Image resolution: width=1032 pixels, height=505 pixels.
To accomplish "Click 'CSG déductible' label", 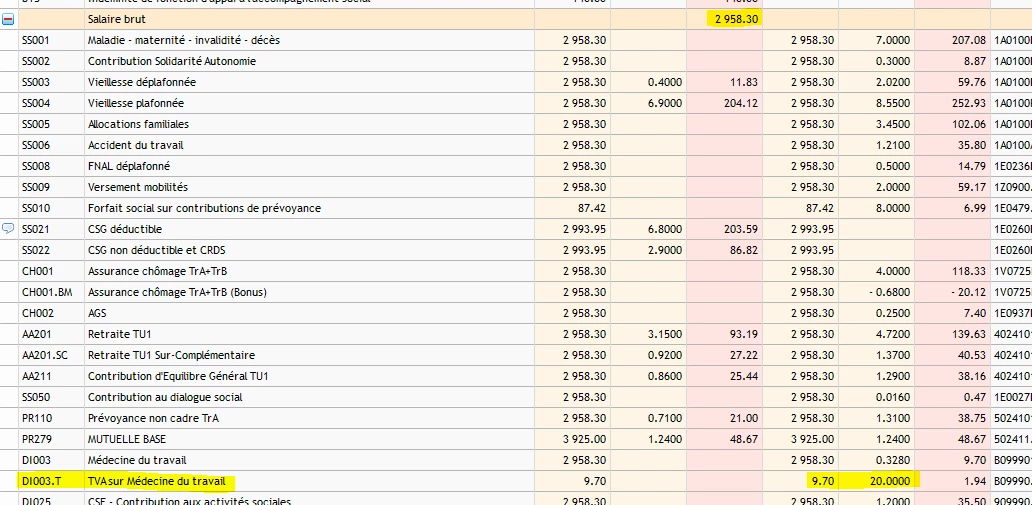I will 124,229.
